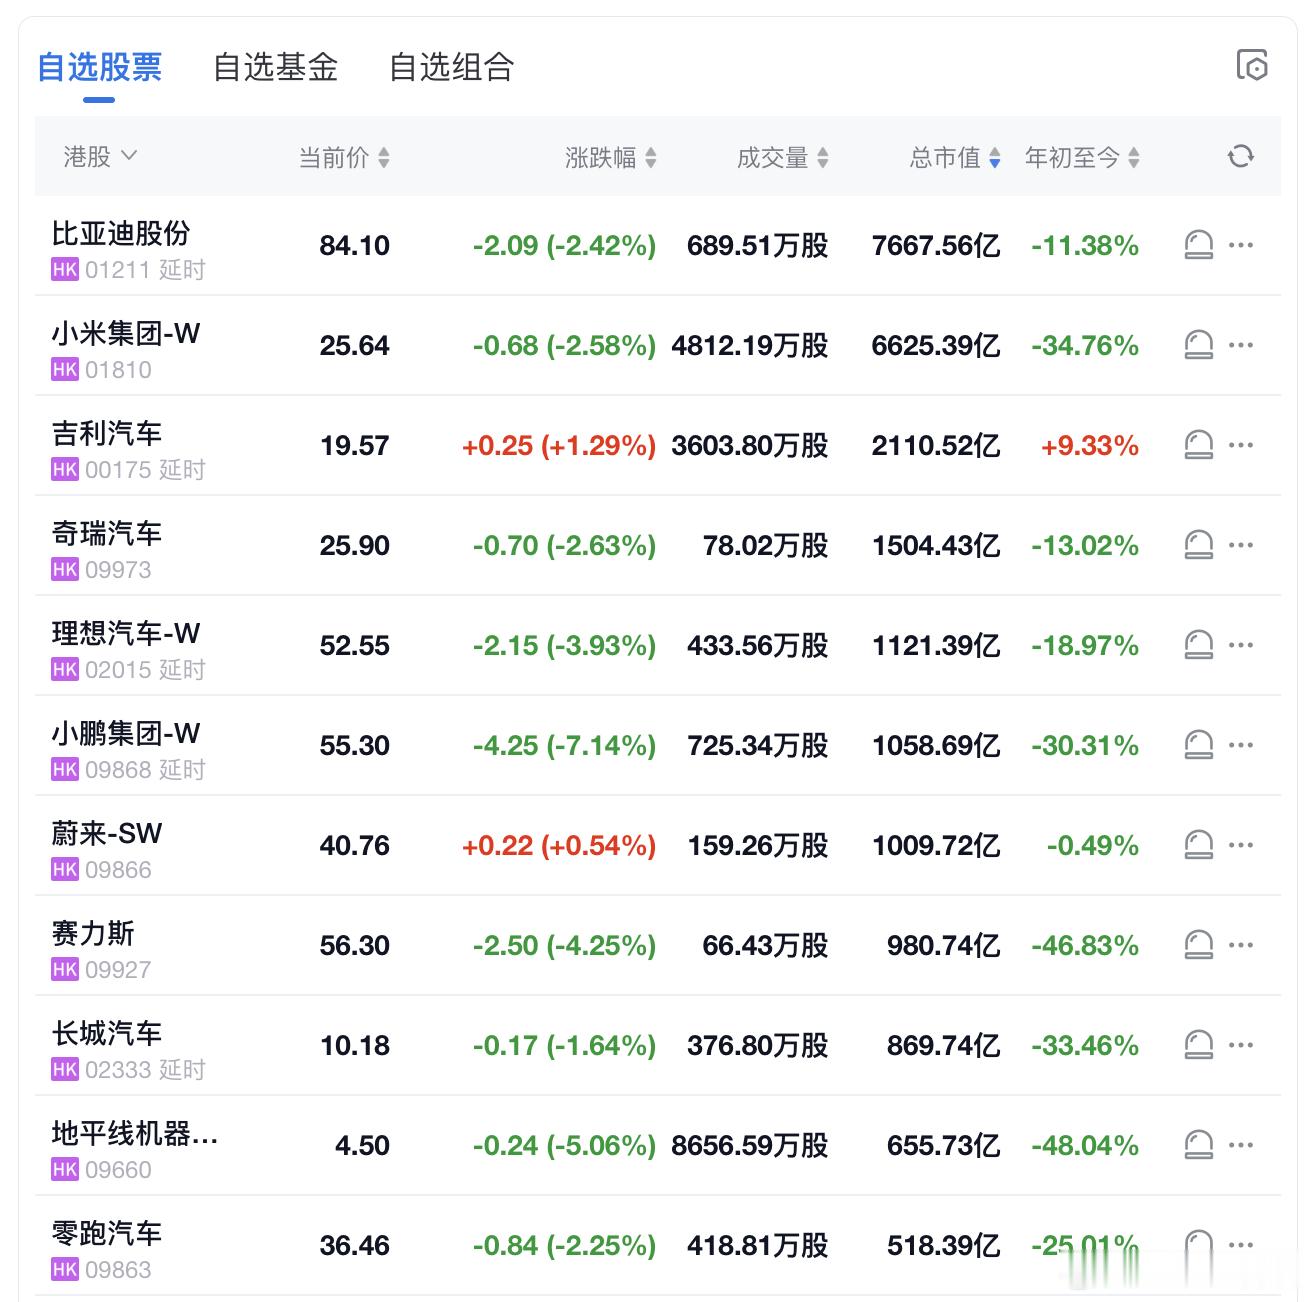Sort by 当前价 column
This screenshot has width=1312, height=1302.
pos(344,157)
